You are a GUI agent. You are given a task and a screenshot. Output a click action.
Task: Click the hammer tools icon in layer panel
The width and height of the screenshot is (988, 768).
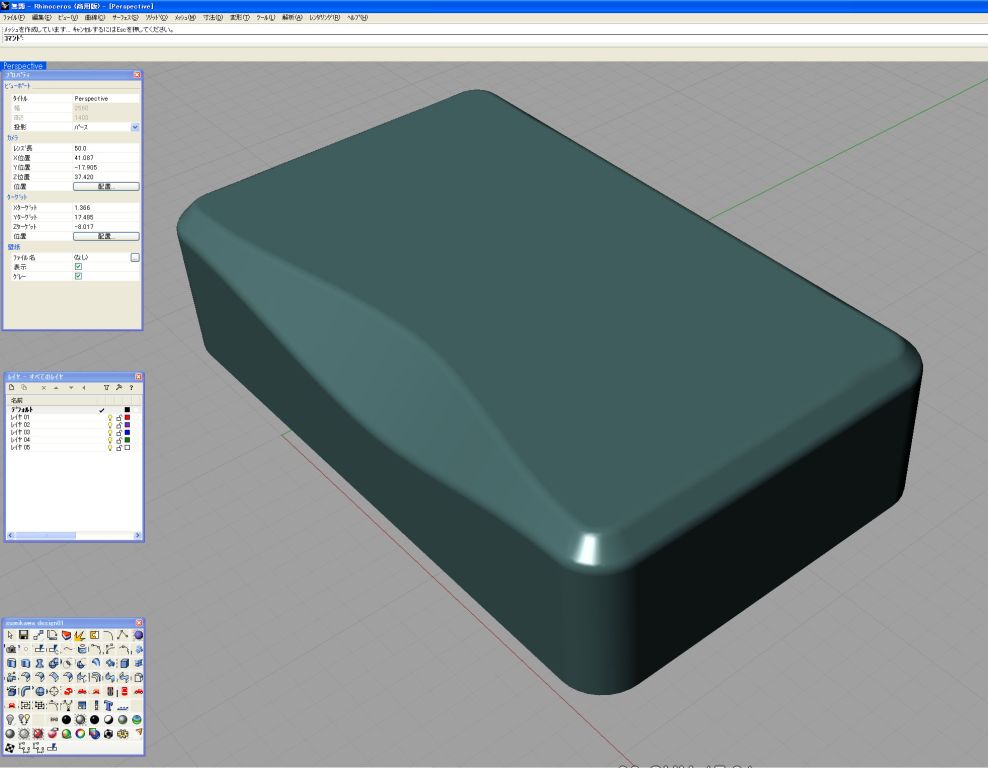119,387
